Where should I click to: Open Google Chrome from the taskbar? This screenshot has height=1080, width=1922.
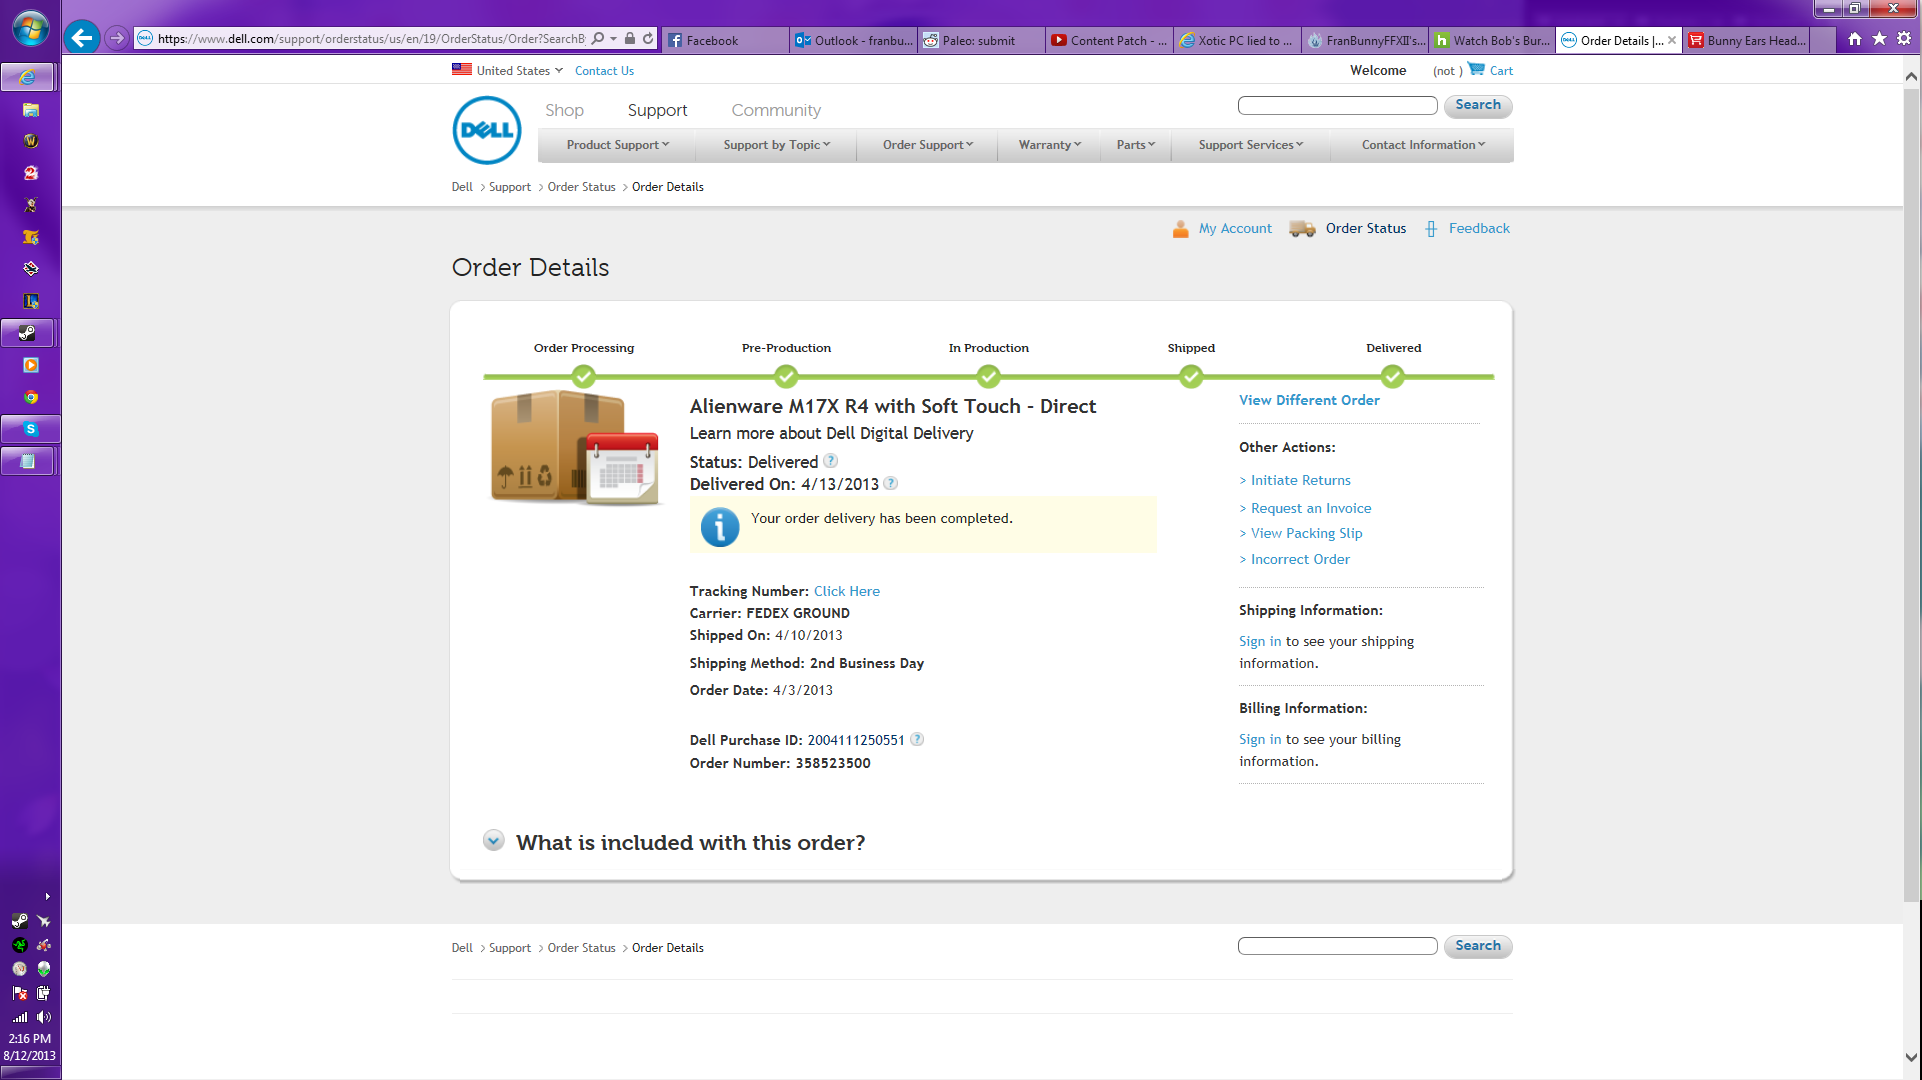click(x=31, y=397)
